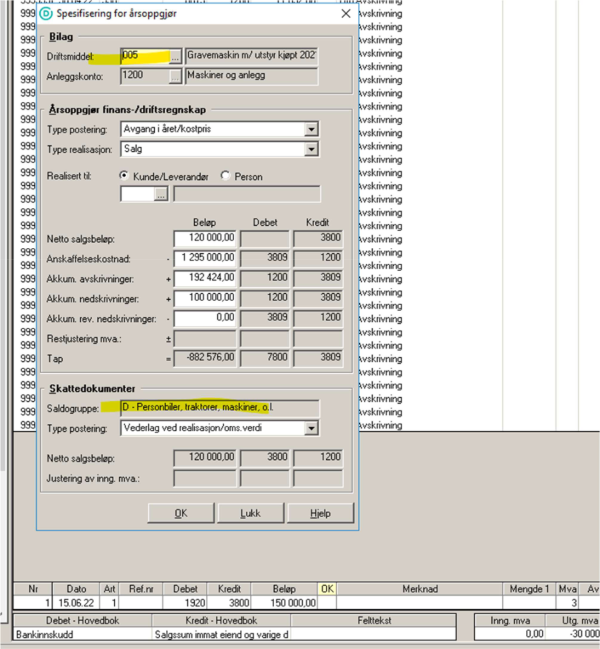The image size is (600, 649).
Task: Click the Mengde 1 column header
Action: (529, 589)
